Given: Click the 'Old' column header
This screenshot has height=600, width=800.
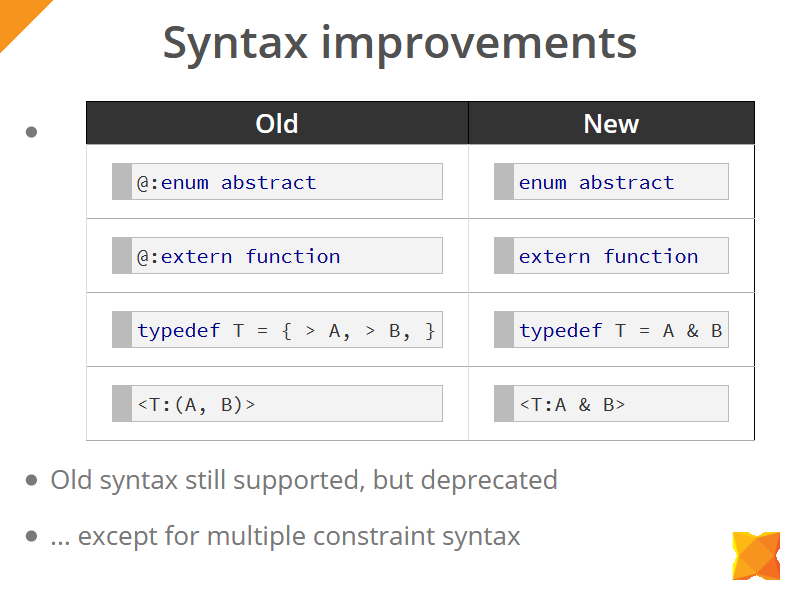Looking at the screenshot, I should point(277,123).
